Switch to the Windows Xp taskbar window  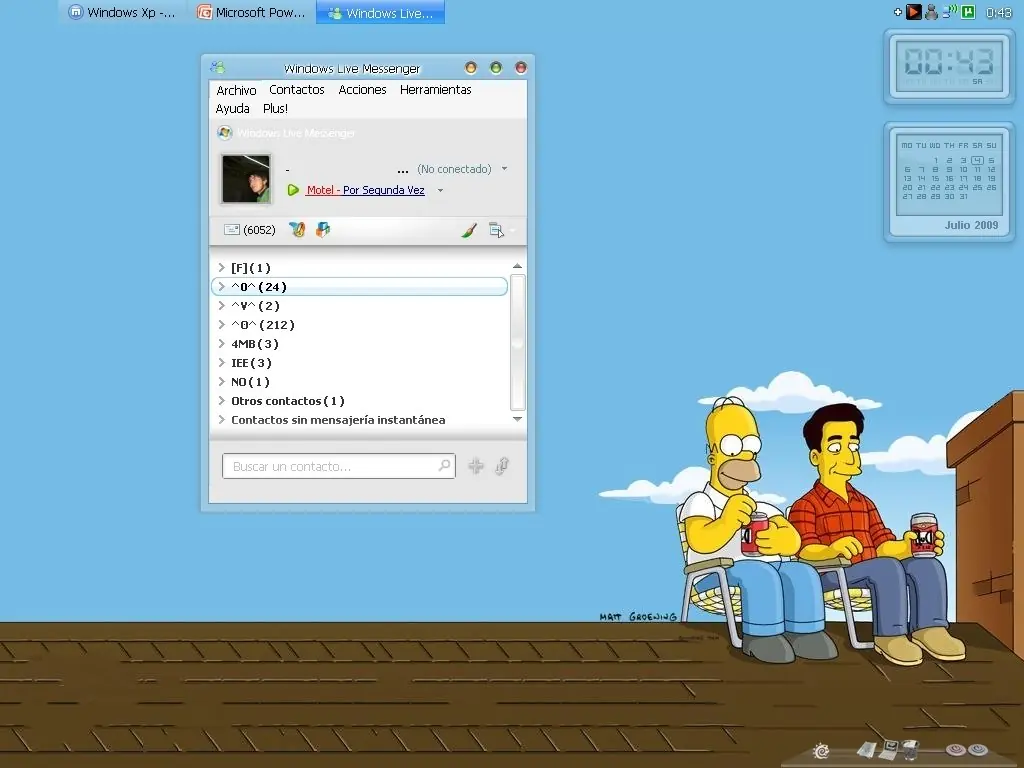coord(124,12)
